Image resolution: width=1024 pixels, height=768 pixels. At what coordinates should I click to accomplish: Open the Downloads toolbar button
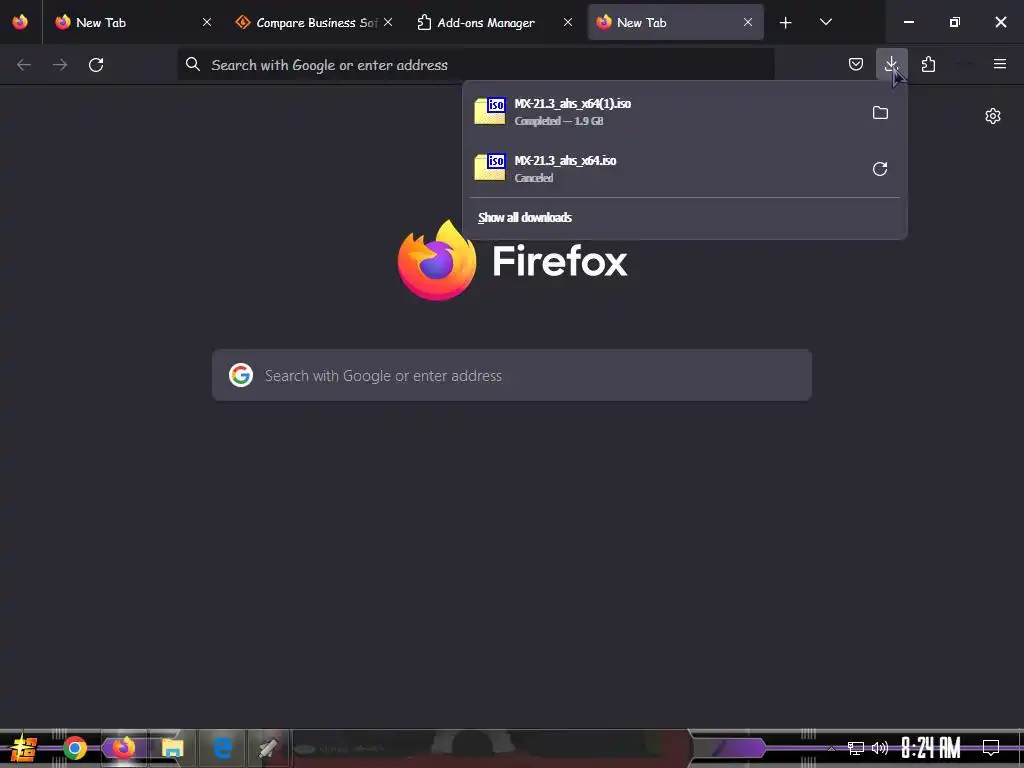[x=891, y=64]
